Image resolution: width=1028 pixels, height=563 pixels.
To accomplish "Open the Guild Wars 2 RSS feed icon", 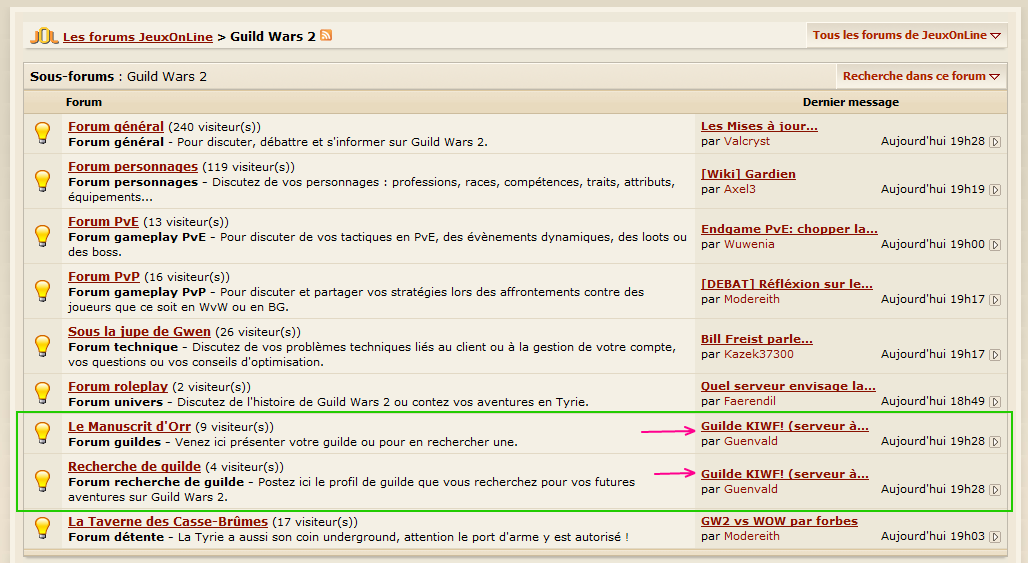I will [326, 35].
